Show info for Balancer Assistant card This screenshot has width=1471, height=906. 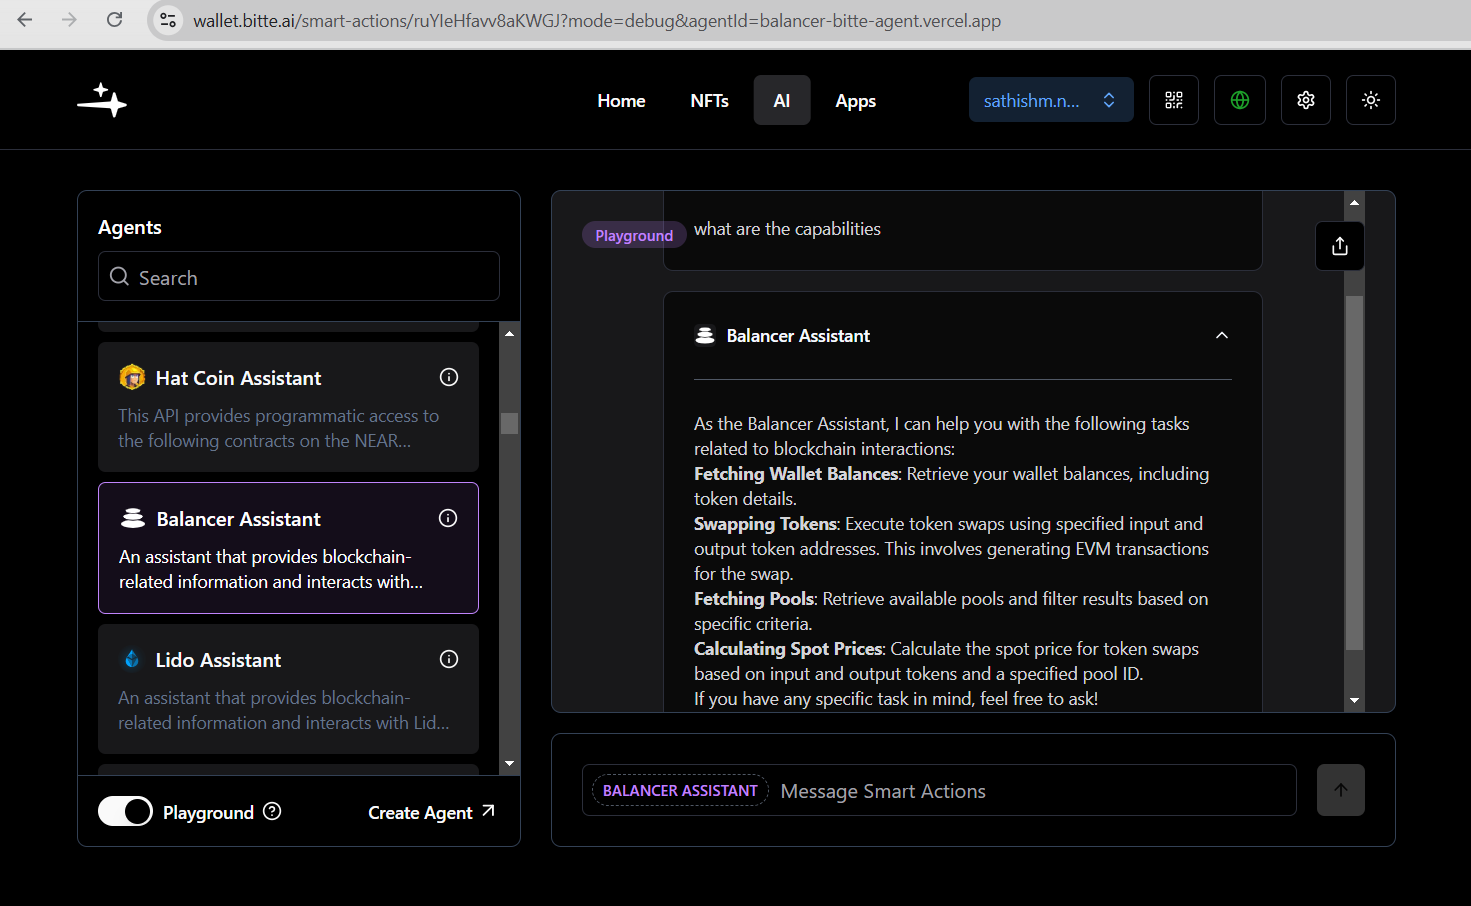tap(448, 518)
